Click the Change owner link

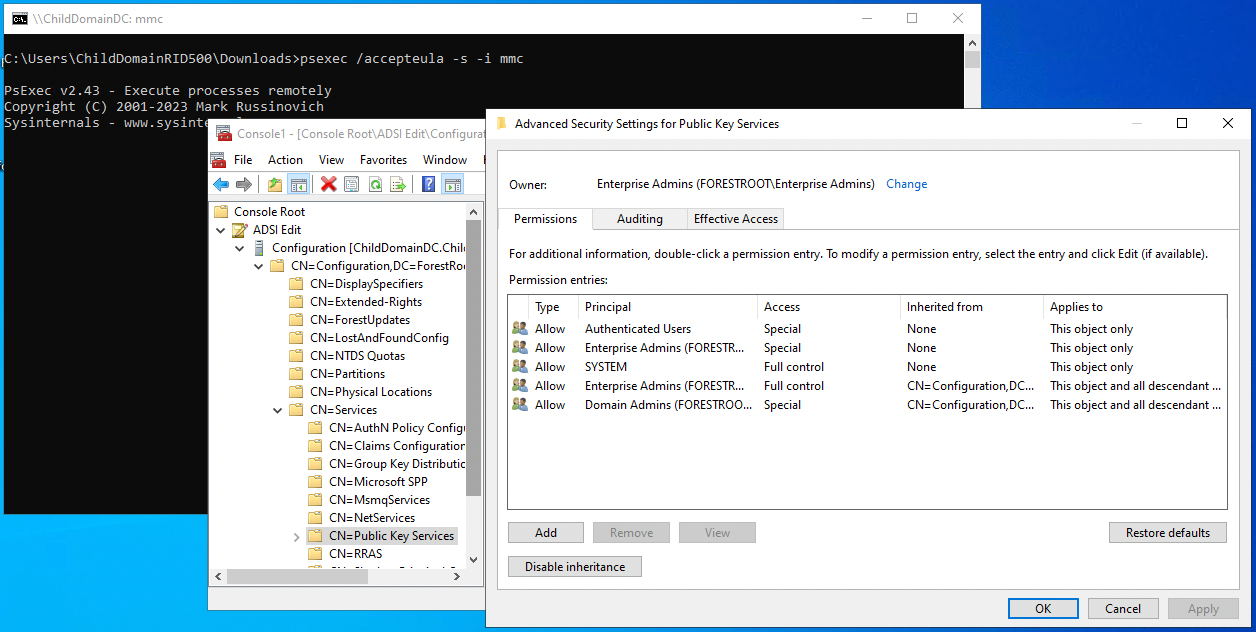[x=906, y=184]
